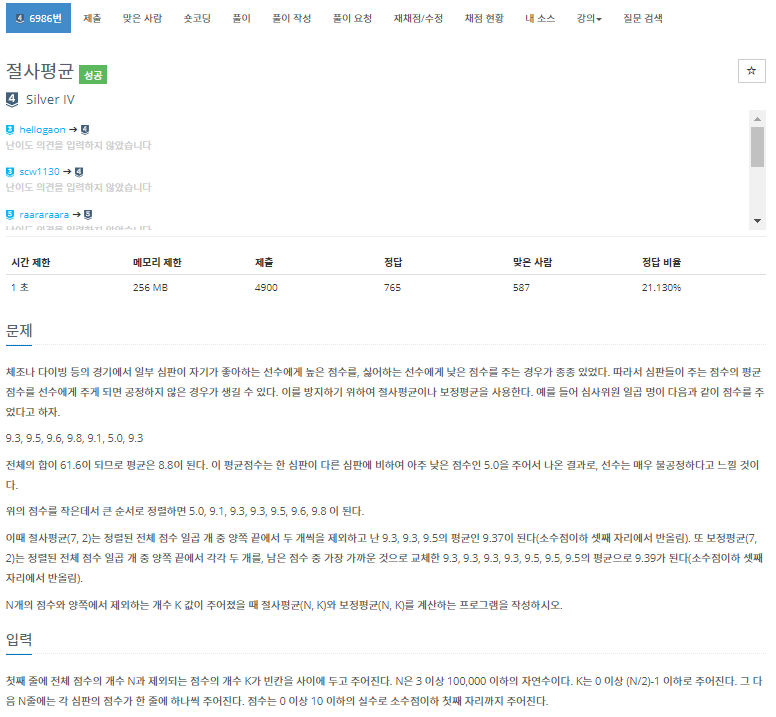Expand the 강의 dropdown menu
Image resolution: width=776 pixels, height=717 pixels.
coord(589,18)
